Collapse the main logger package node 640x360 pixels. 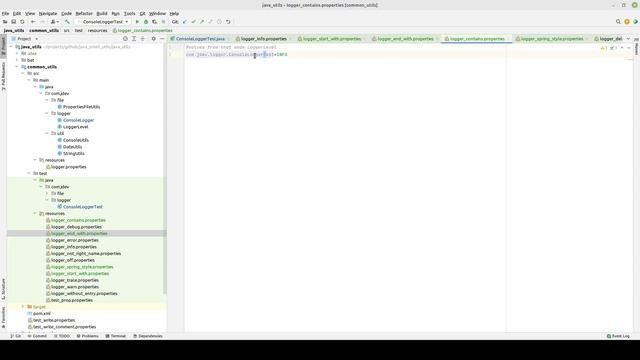[47, 113]
